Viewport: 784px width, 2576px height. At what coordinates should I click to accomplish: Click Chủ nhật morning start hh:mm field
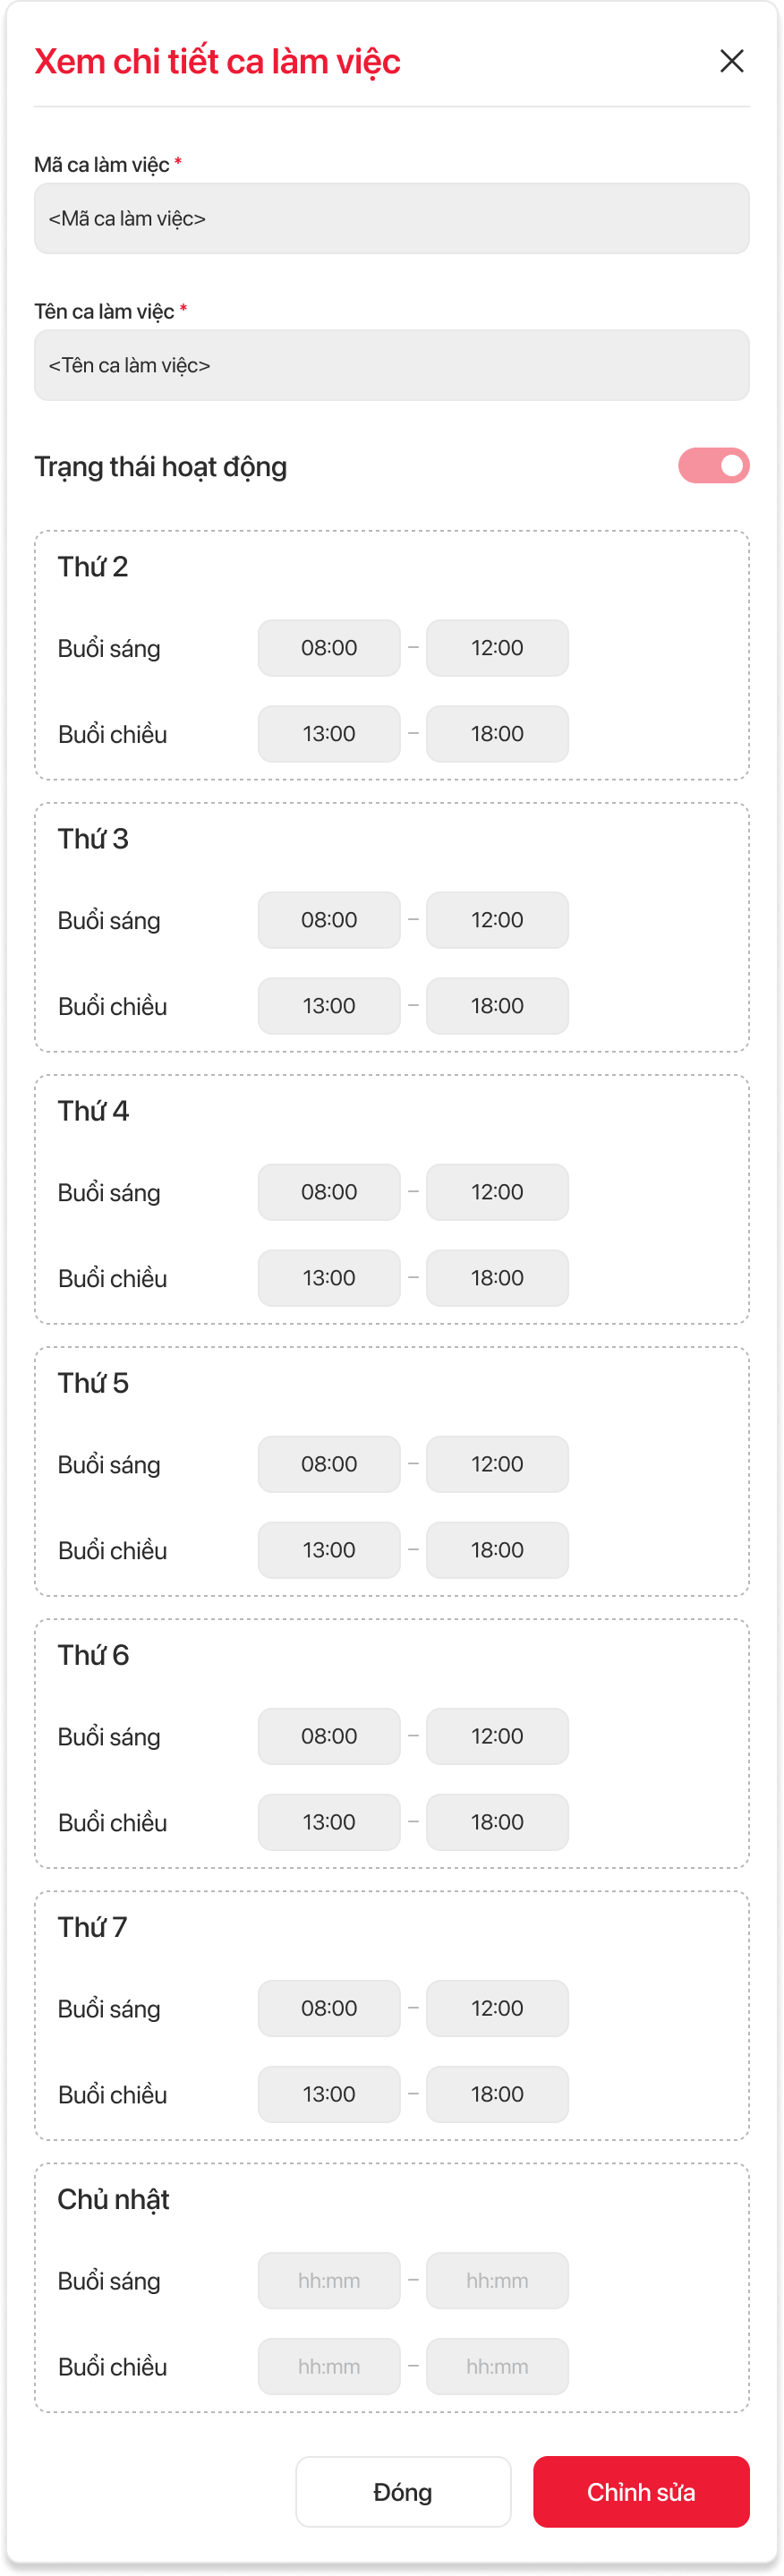tap(329, 2280)
